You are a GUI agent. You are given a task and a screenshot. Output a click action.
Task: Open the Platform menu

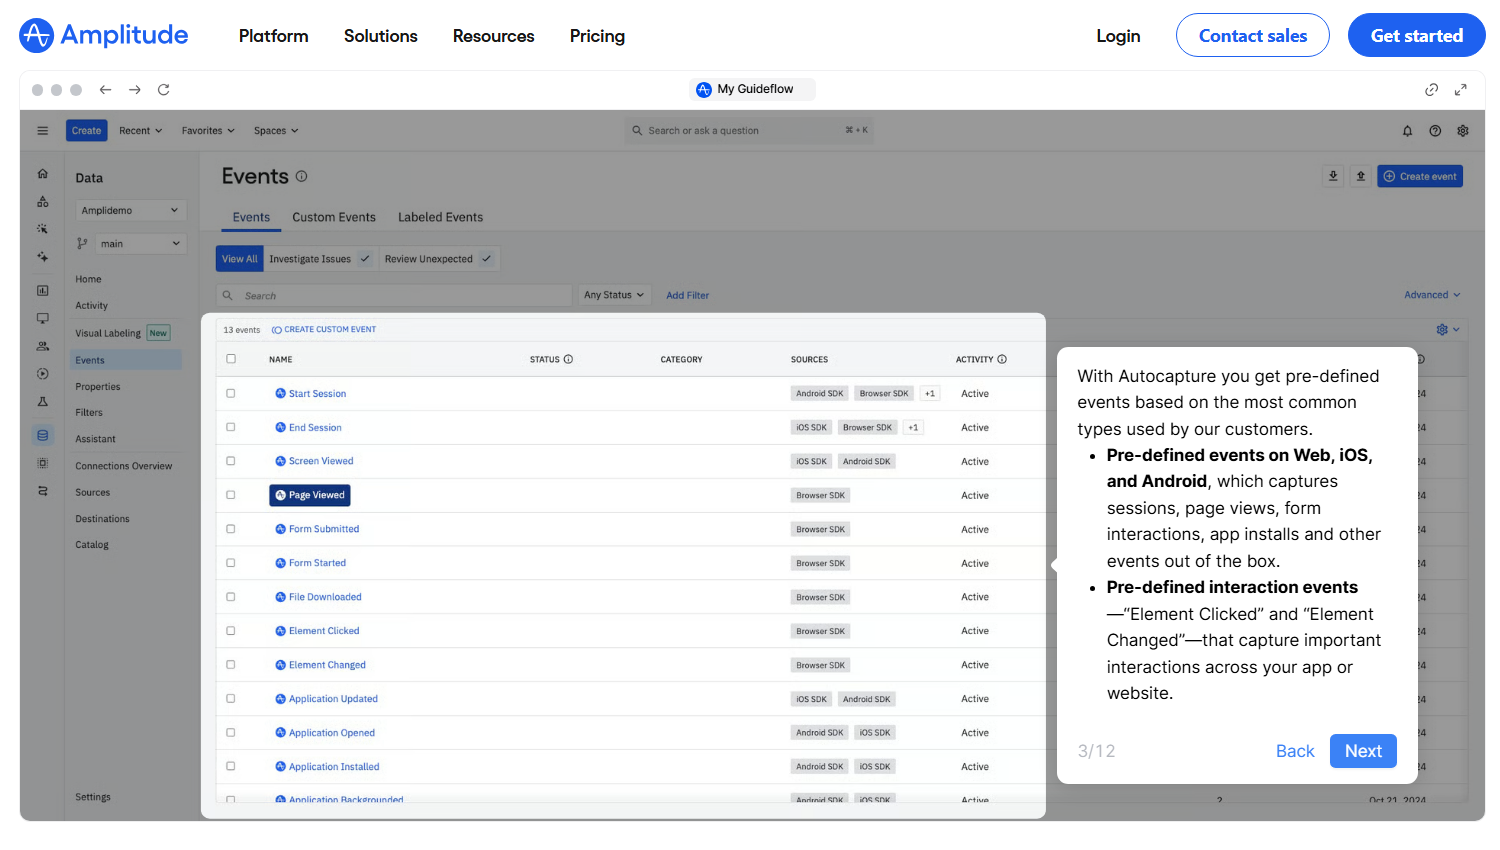[x=273, y=36]
